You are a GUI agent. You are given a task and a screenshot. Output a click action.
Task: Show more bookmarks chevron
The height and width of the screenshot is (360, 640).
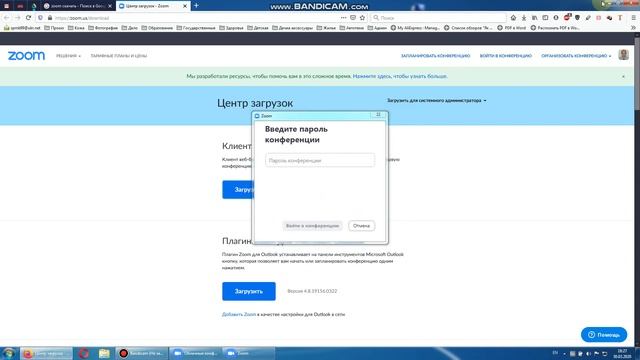click(633, 28)
